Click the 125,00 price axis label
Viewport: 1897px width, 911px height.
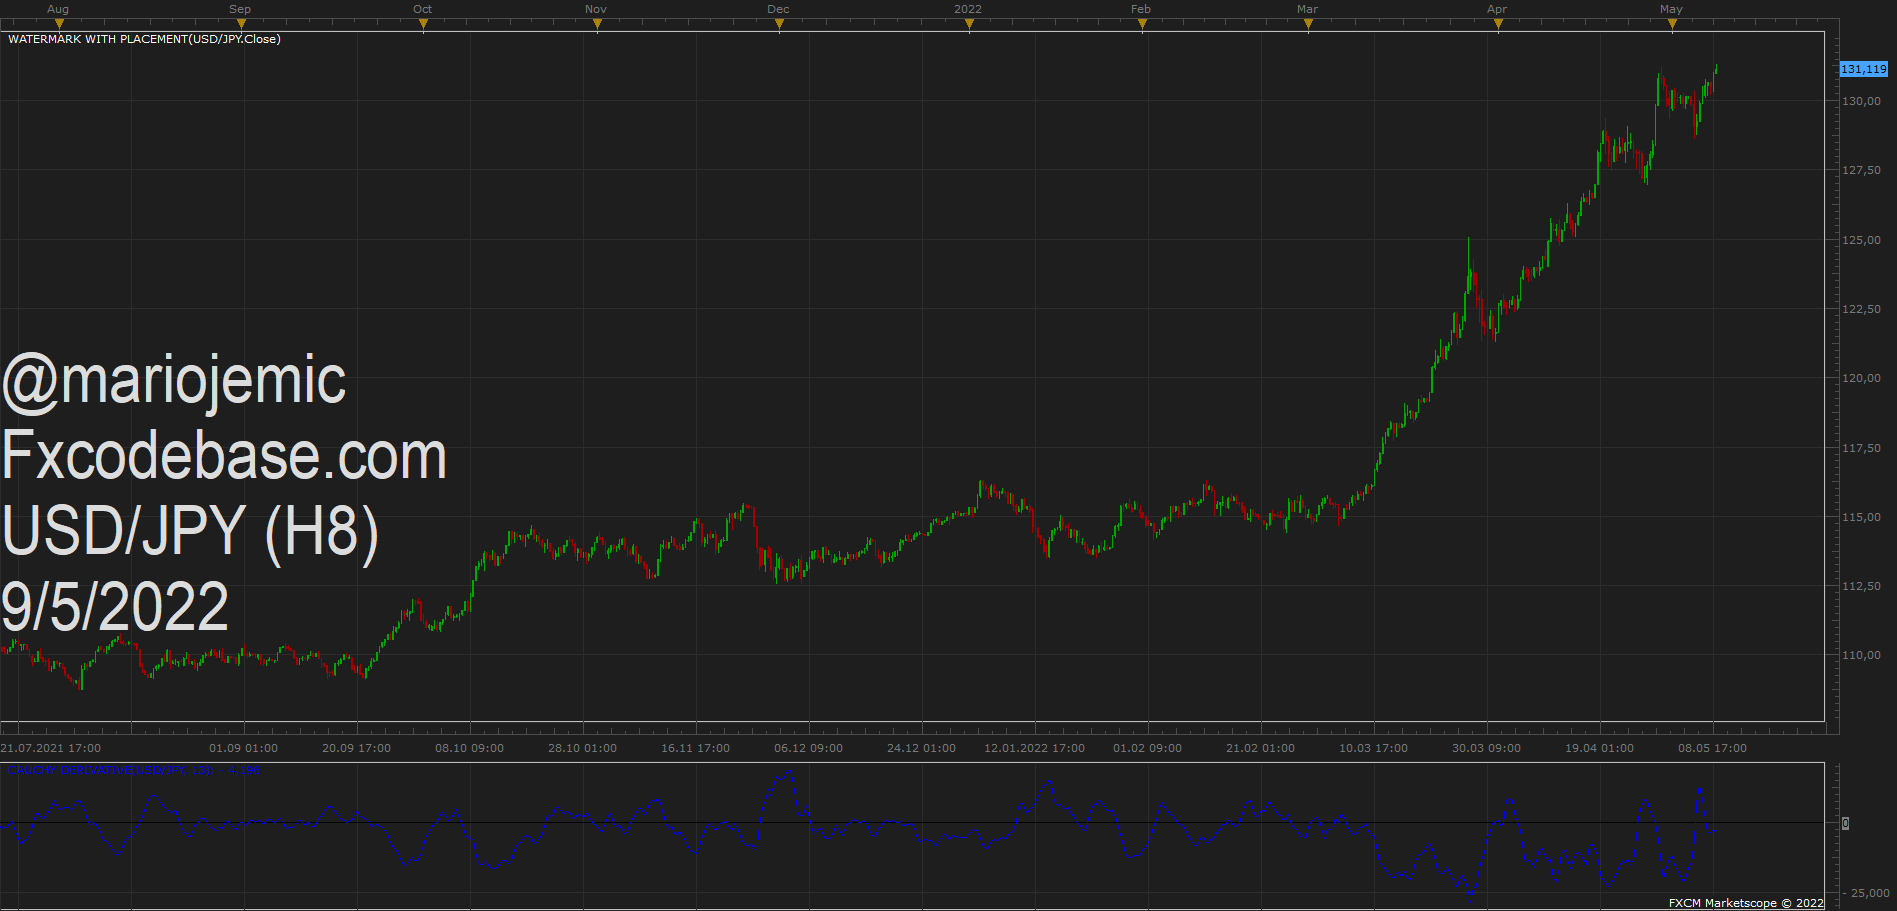coord(1861,240)
